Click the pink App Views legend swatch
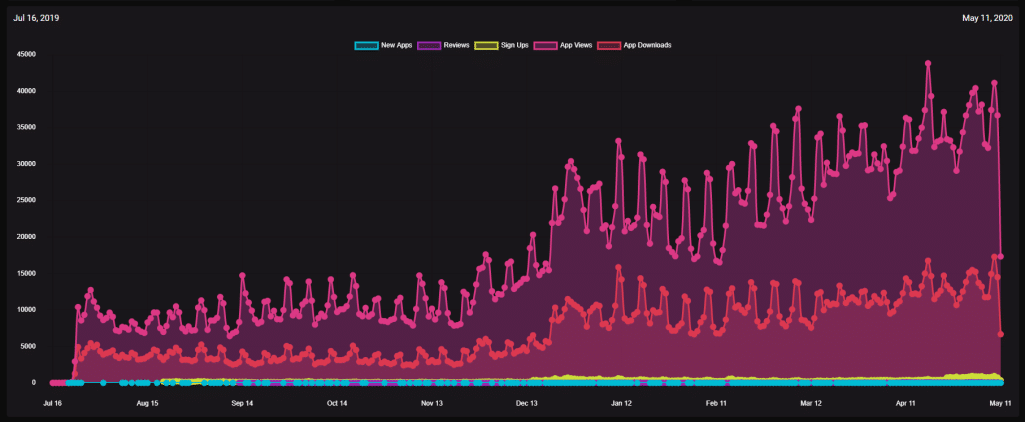This screenshot has height=422, width=1025. (546, 45)
